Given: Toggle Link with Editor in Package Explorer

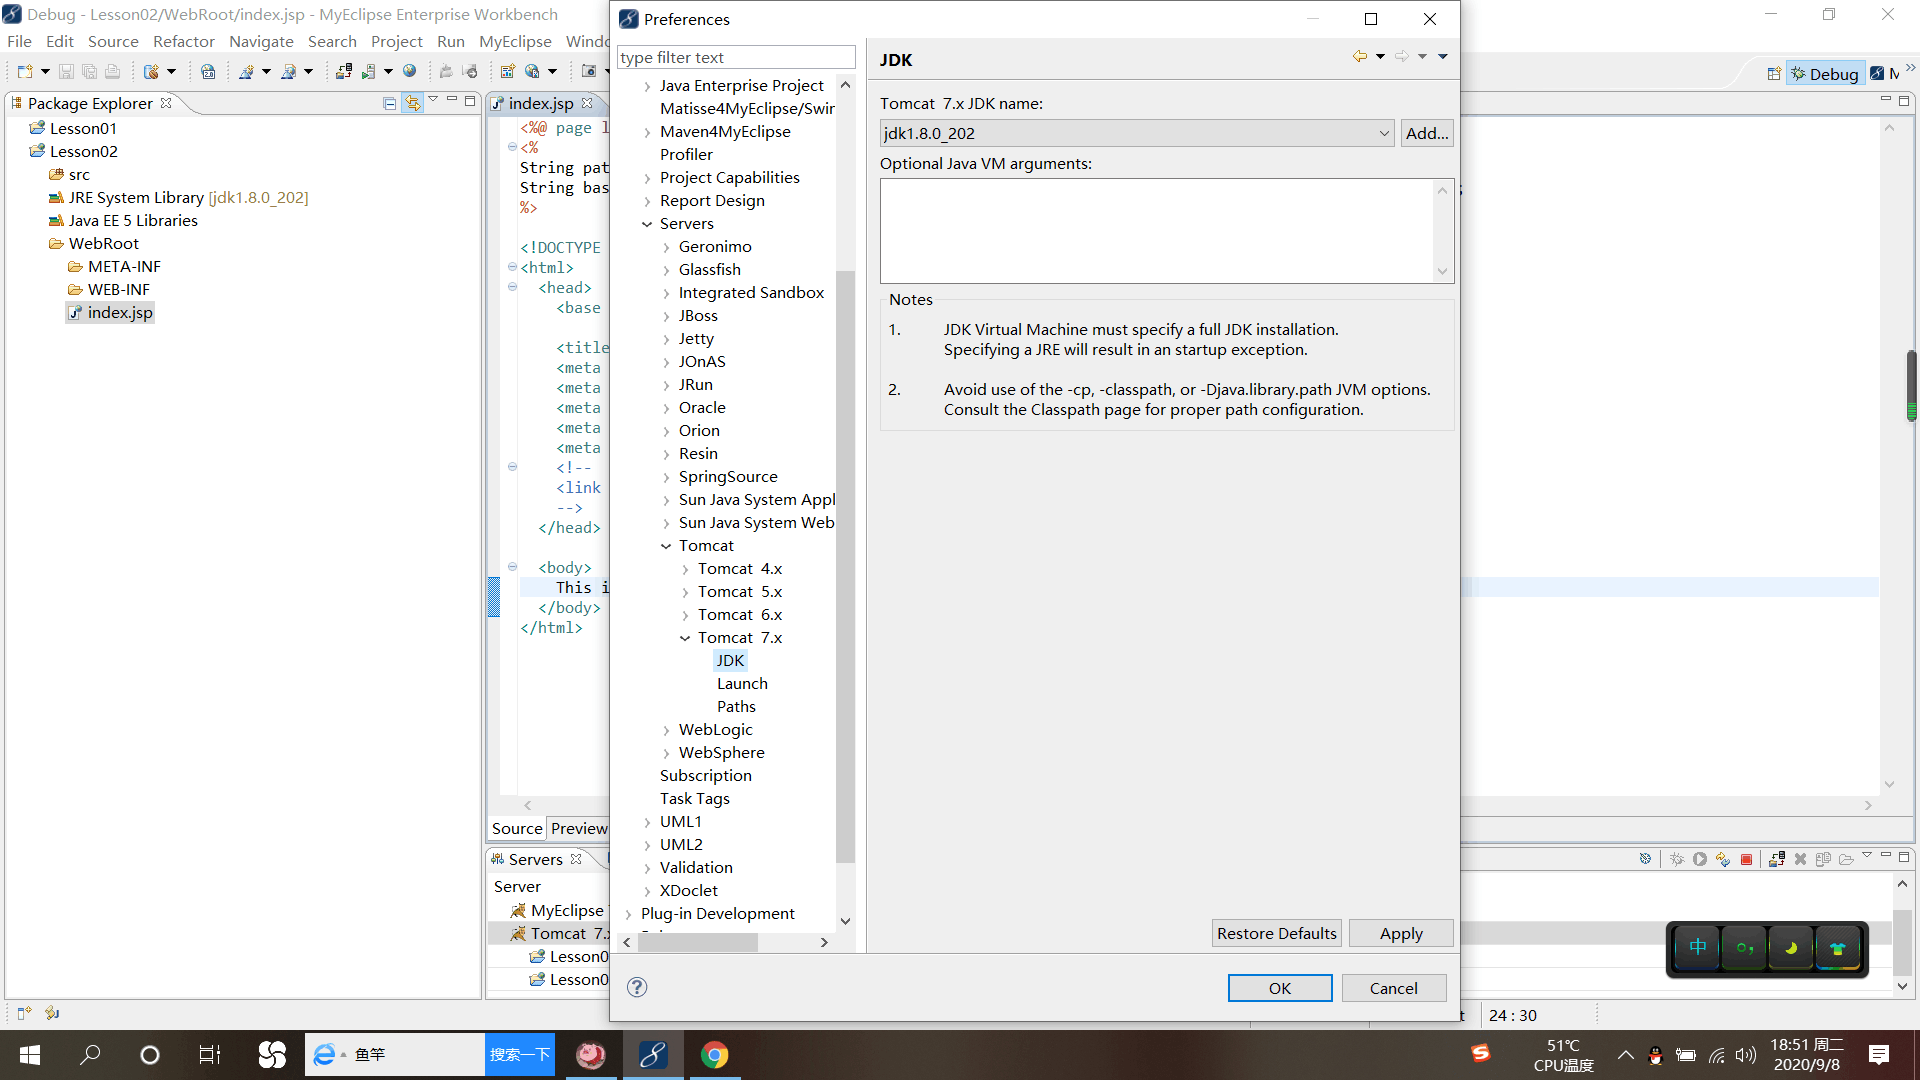Looking at the screenshot, I should pos(412,103).
